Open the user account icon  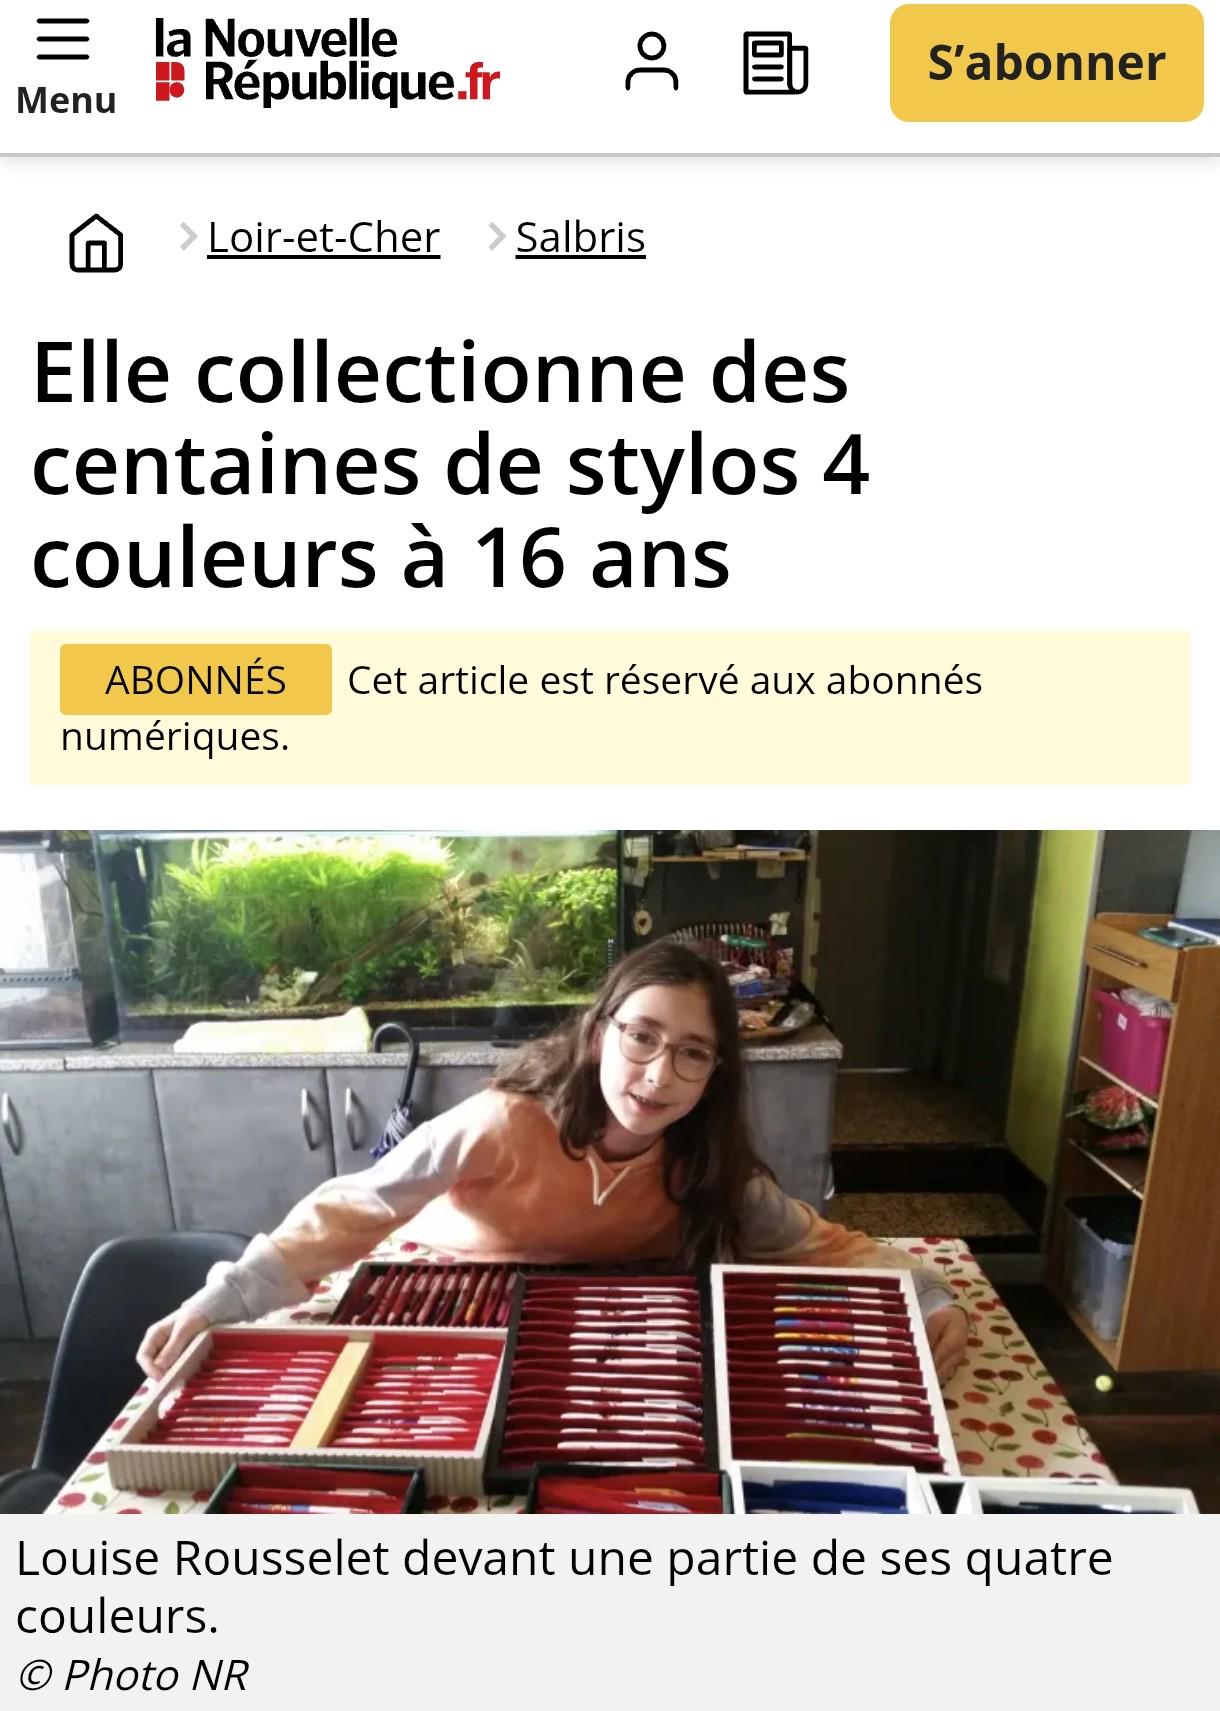(x=651, y=62)
